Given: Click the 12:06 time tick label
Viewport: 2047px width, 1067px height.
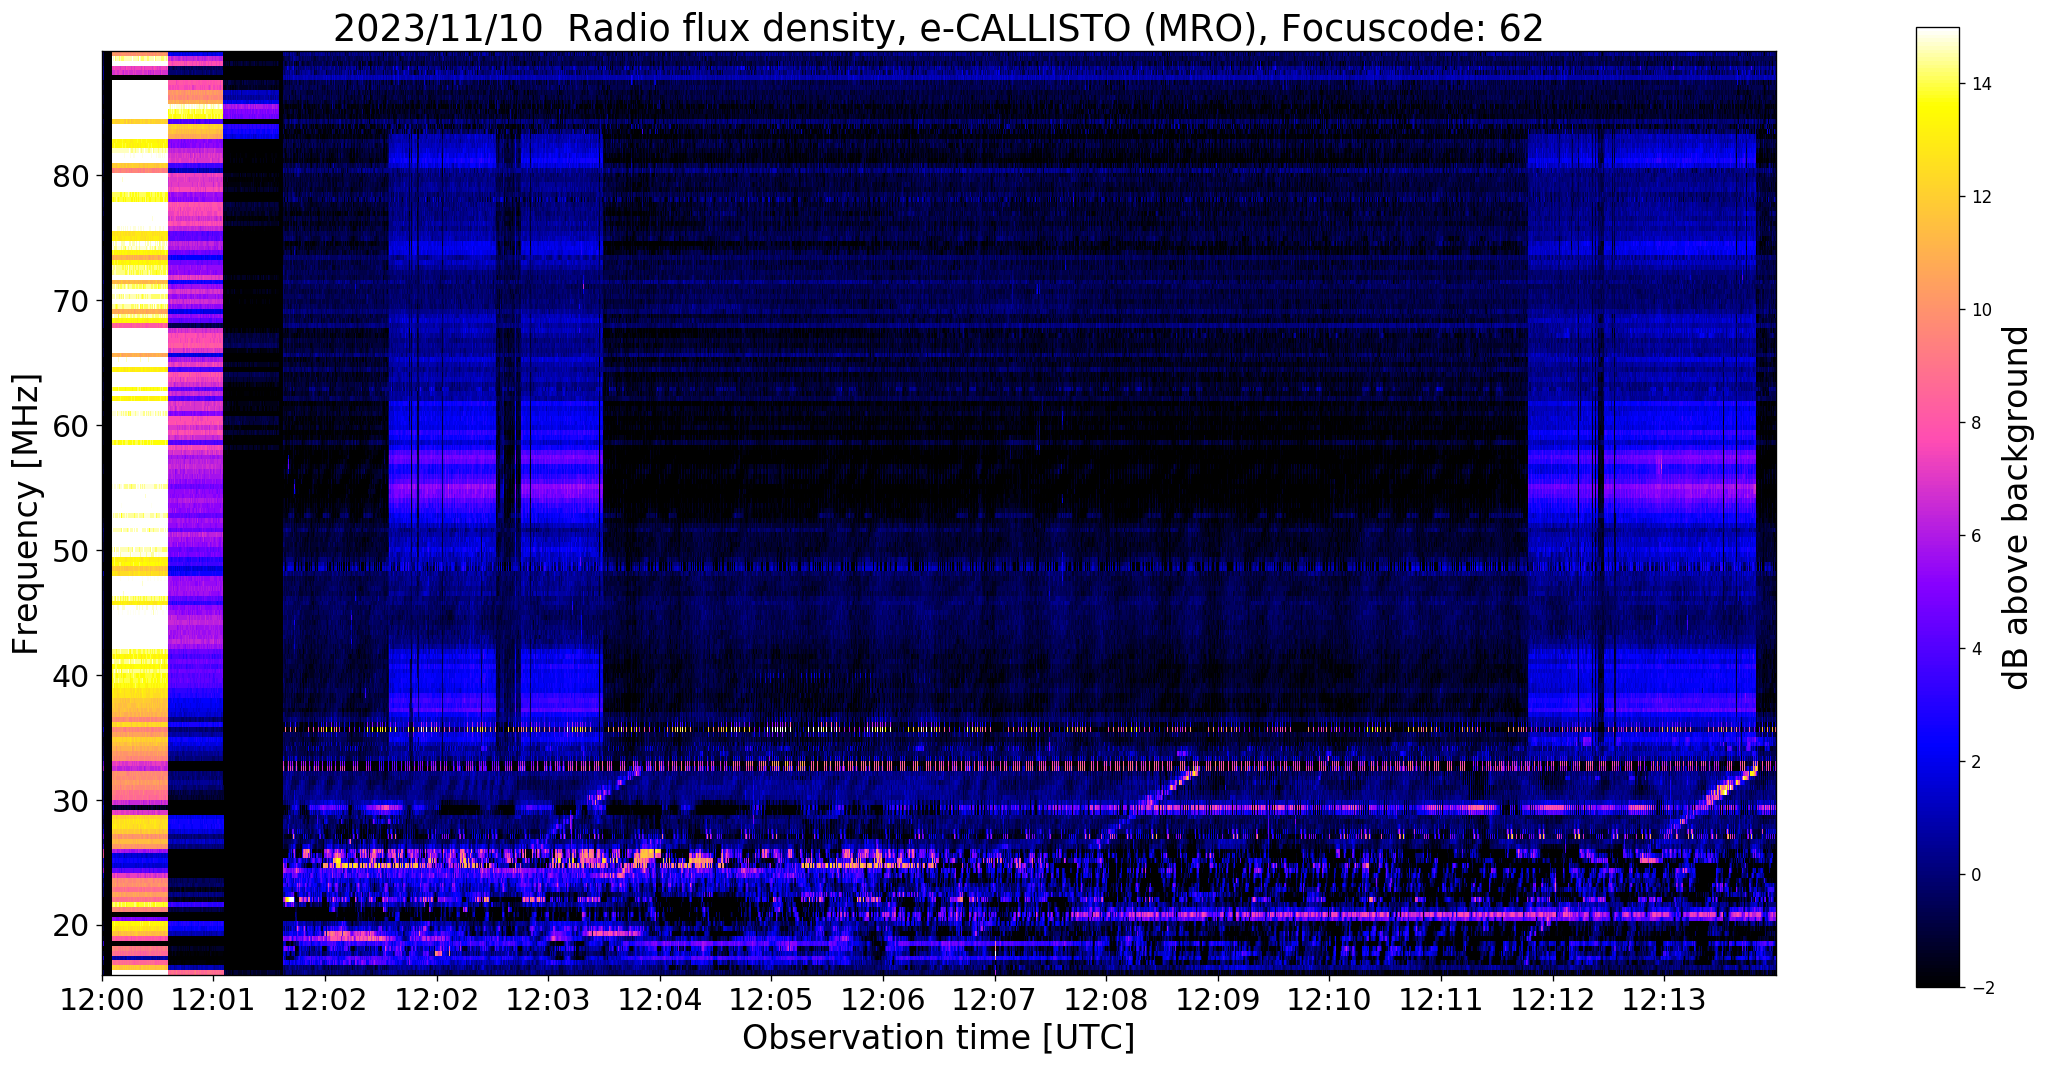Looking at the screenshot, I should pos(883,998).
